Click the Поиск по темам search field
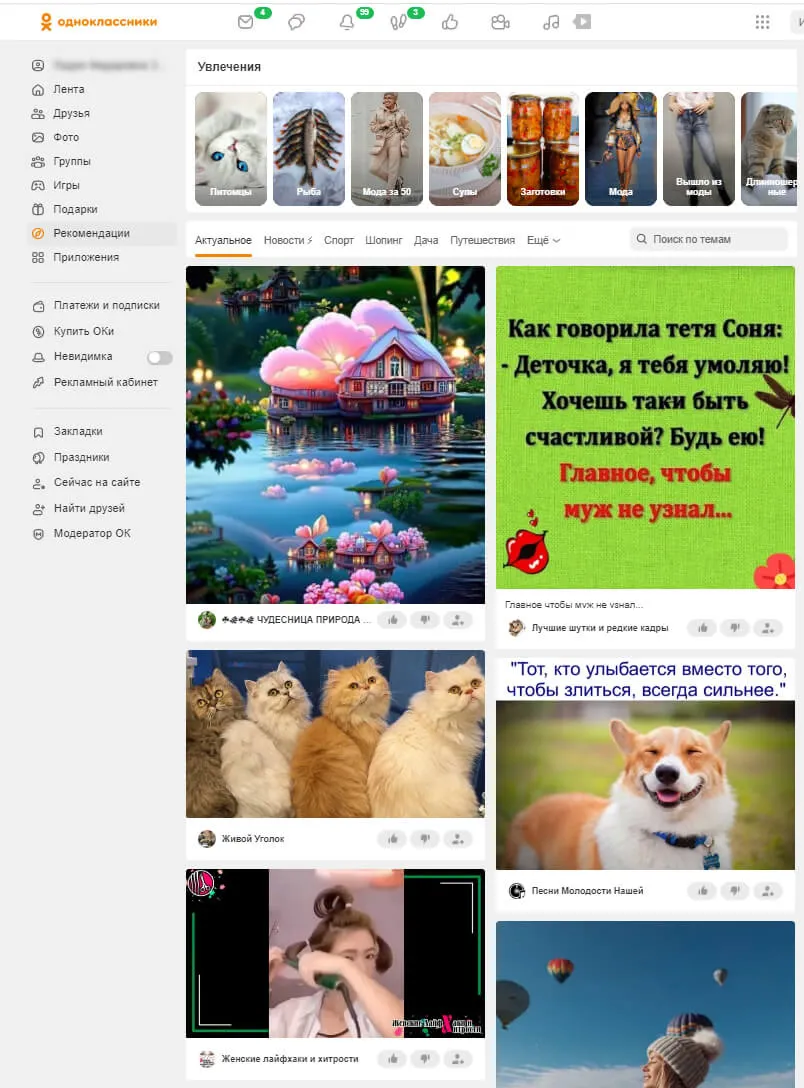The width and height of the screenshot is (804, 1088). [x=709, y=239]
